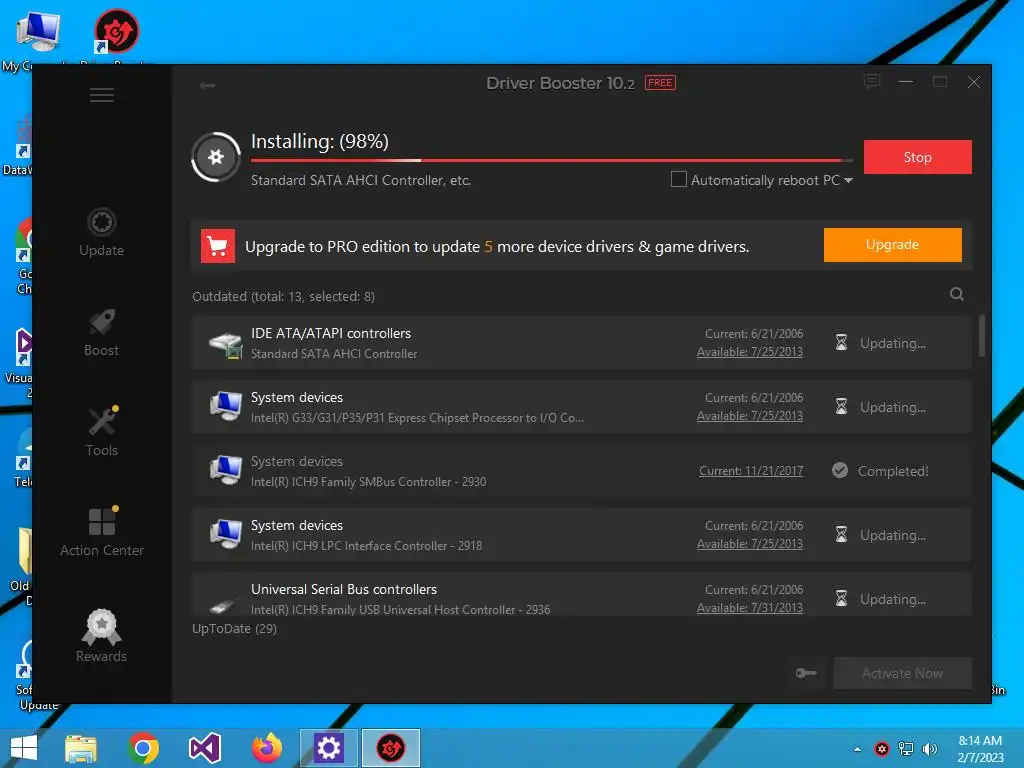Expand the Automatically reboot PC dropdown arrow
Viewport: 1024px width, 768px height.
click(x=848, y=180)
